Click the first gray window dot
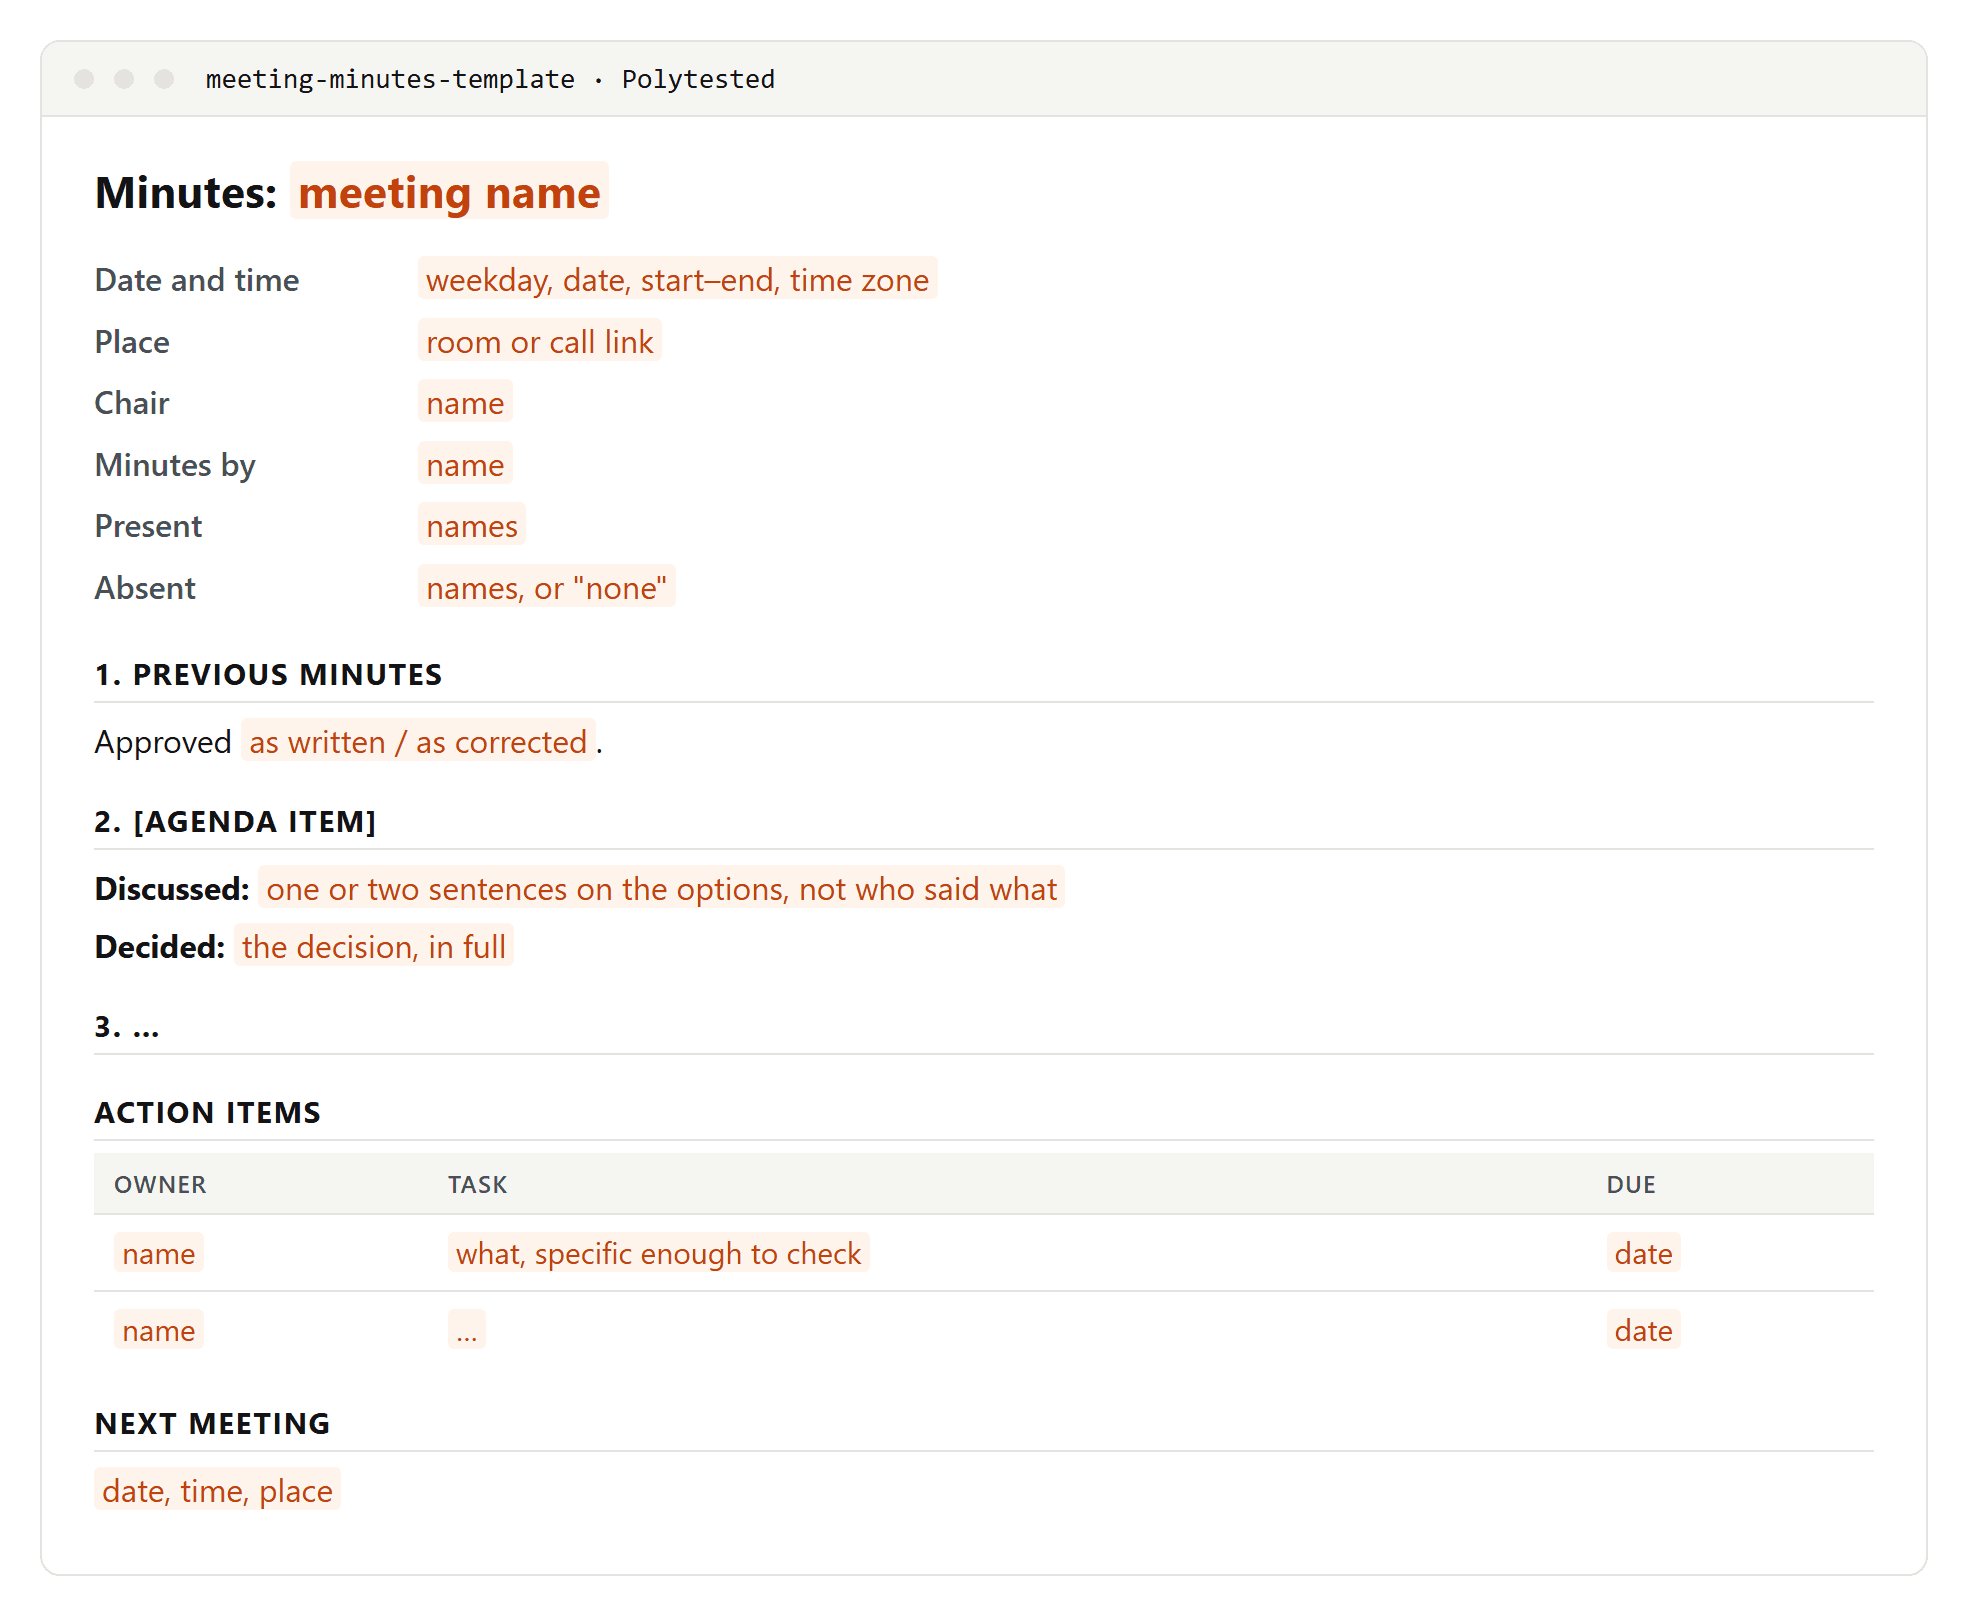The image size is (1968, 1616). 84,79
